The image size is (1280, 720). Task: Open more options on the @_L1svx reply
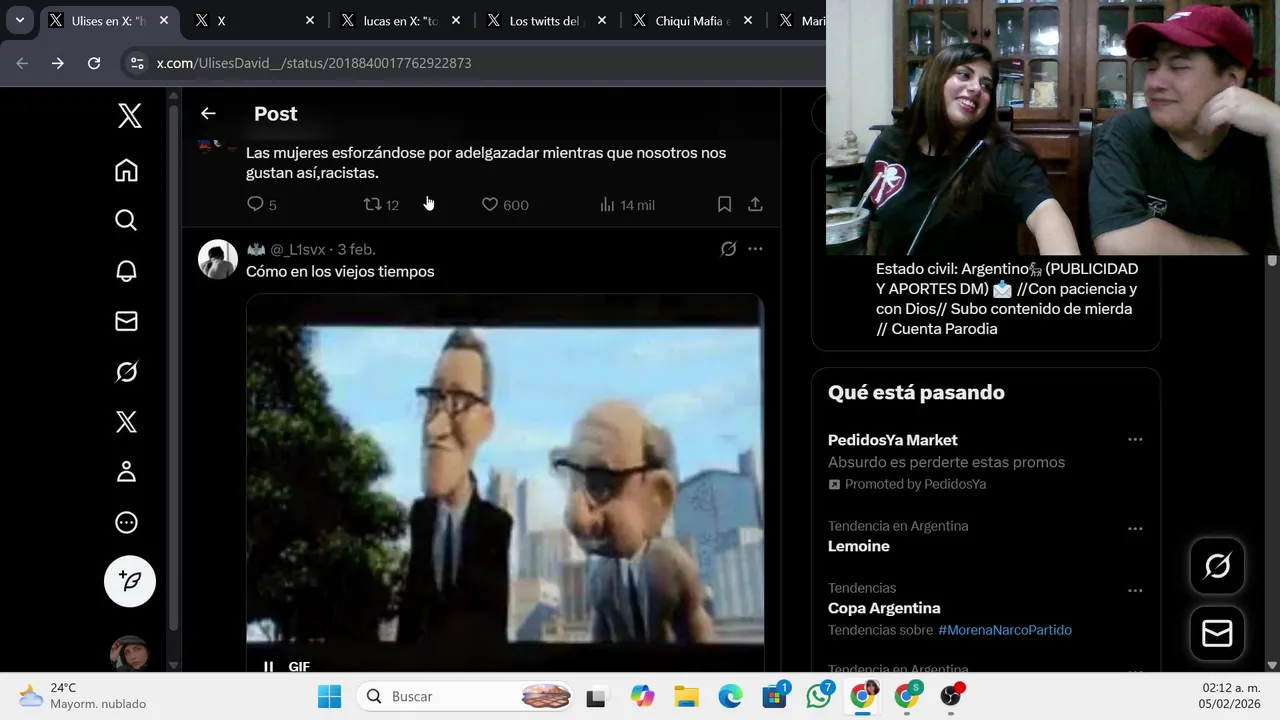[755, 249]
